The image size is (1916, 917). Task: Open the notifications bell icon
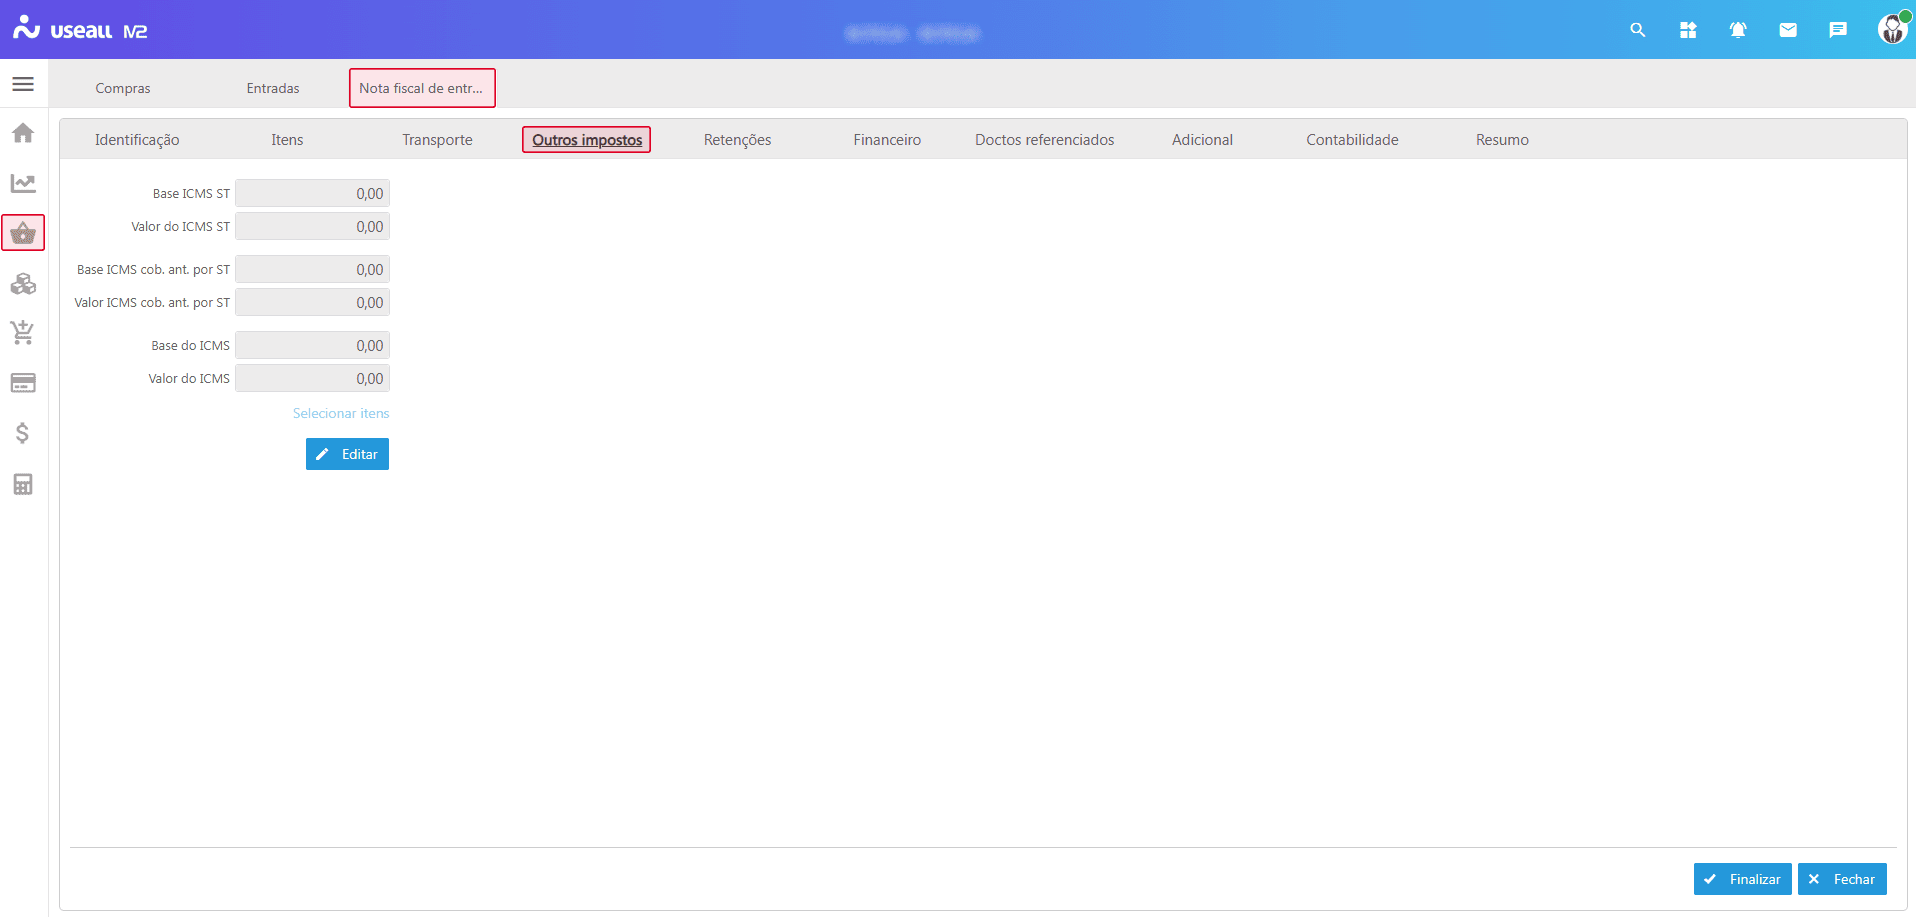click(x=1738, y=30)
